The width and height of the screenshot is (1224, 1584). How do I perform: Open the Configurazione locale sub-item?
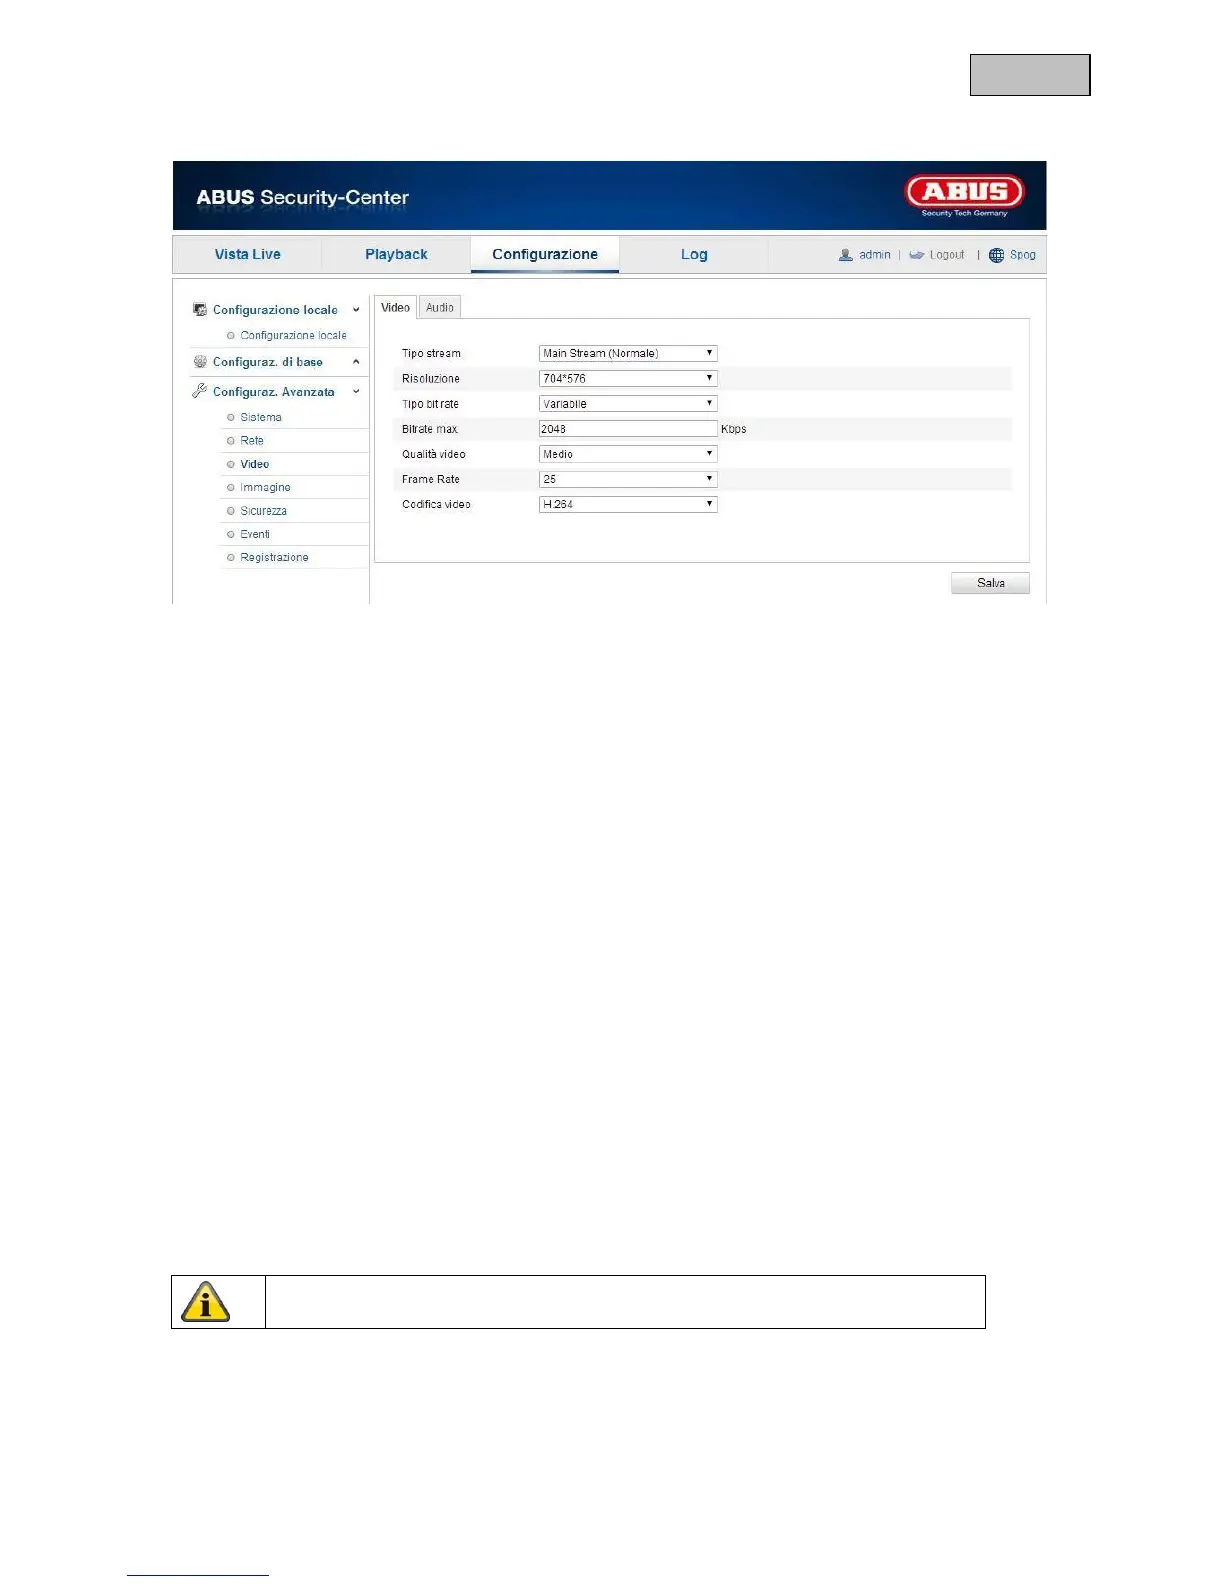pos(293,335)
